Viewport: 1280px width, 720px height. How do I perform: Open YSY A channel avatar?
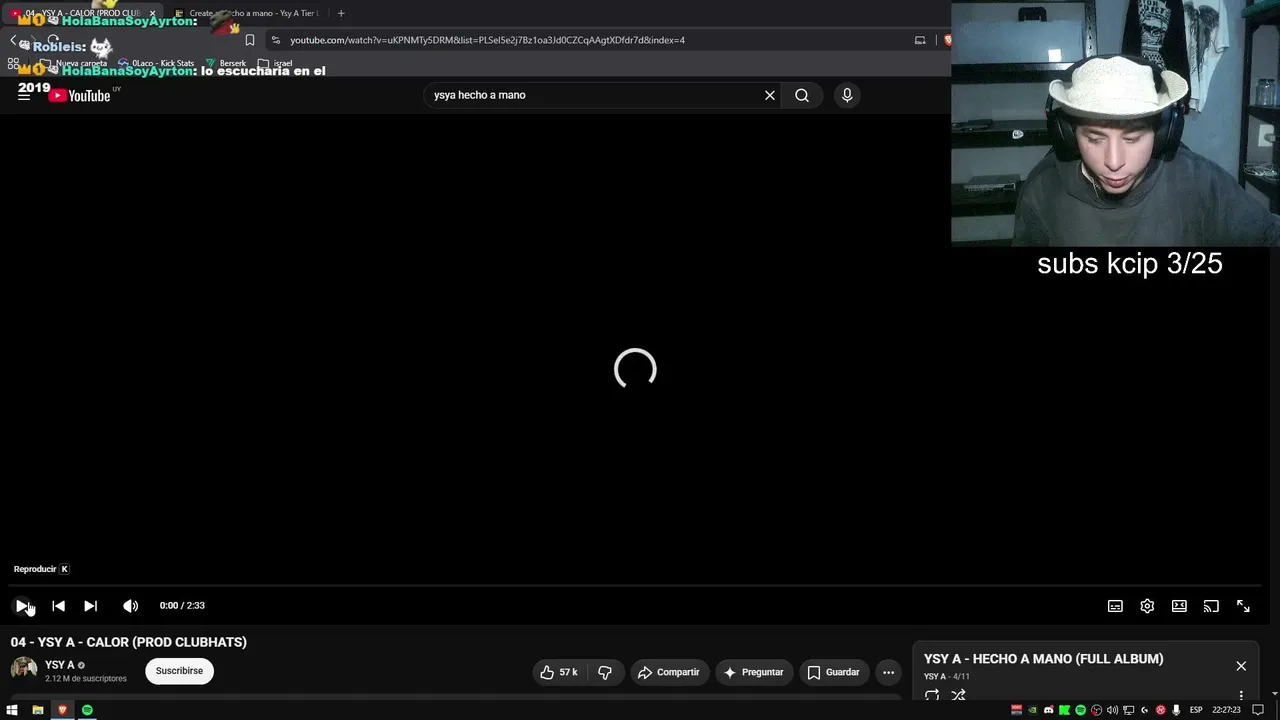pos(24,668)
